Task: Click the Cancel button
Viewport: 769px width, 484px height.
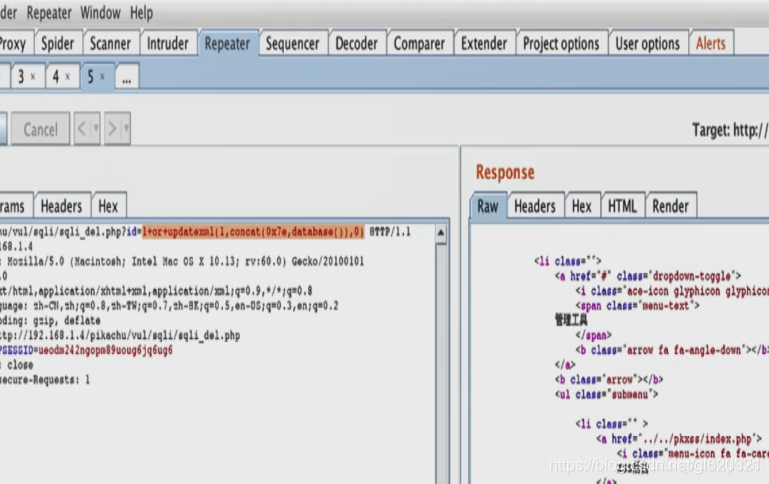Action: (x=41, y=129)
